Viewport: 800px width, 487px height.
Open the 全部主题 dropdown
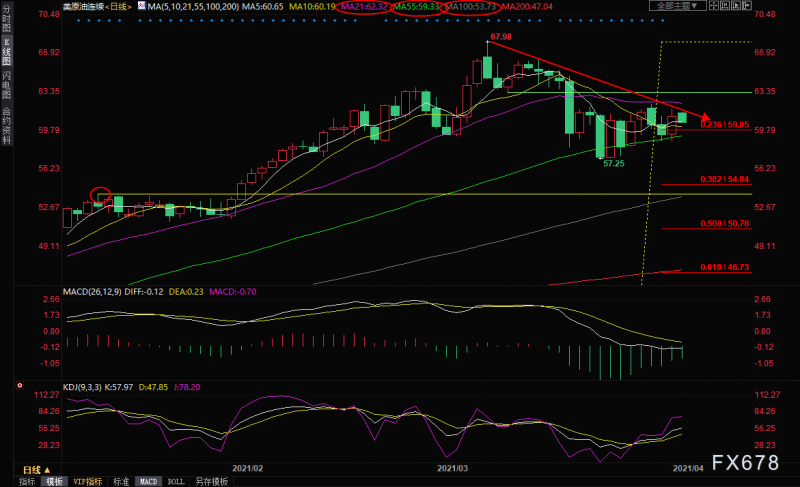tap(678, 6)
